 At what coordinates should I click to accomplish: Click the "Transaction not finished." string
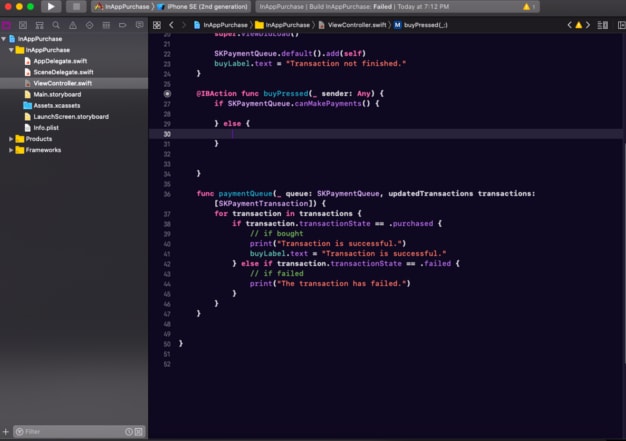point(346,63)
